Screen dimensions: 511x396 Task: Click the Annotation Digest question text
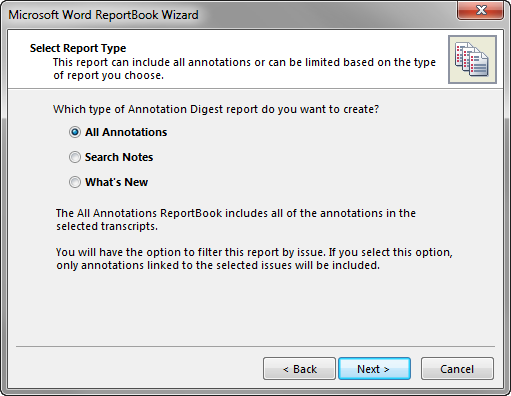pyautogui.click(x=216, y=109)
